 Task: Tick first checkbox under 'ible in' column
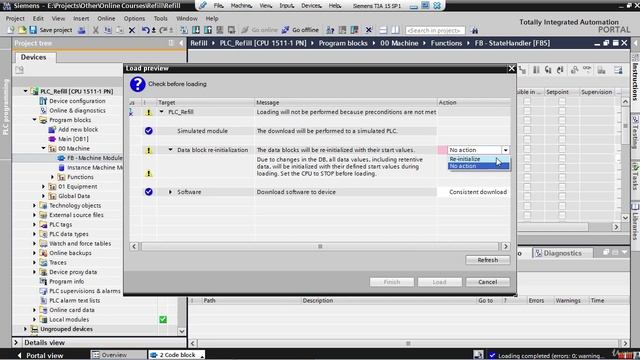point(527,101)
